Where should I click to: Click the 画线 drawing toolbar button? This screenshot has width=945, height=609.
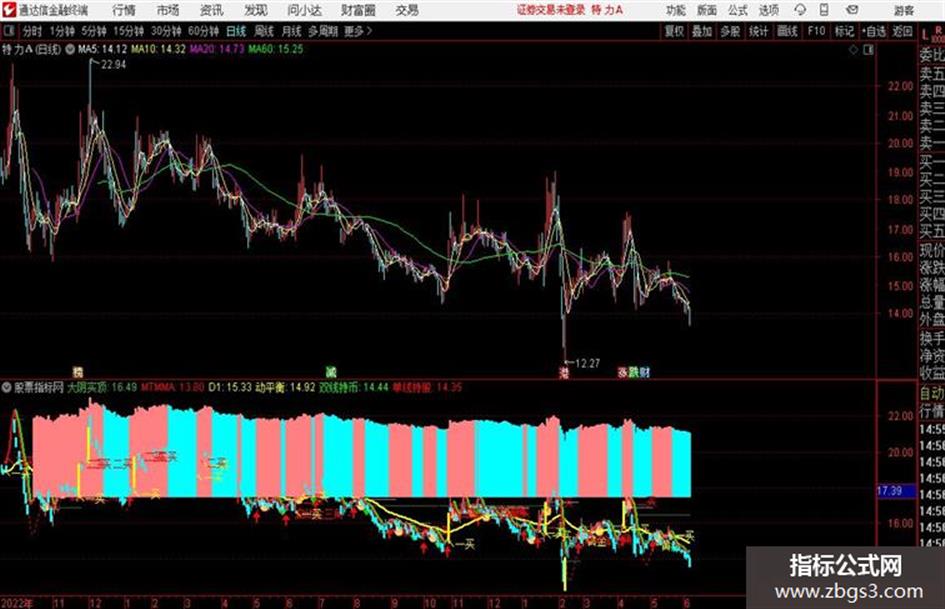pyautogui.click(x=787, y=31)
